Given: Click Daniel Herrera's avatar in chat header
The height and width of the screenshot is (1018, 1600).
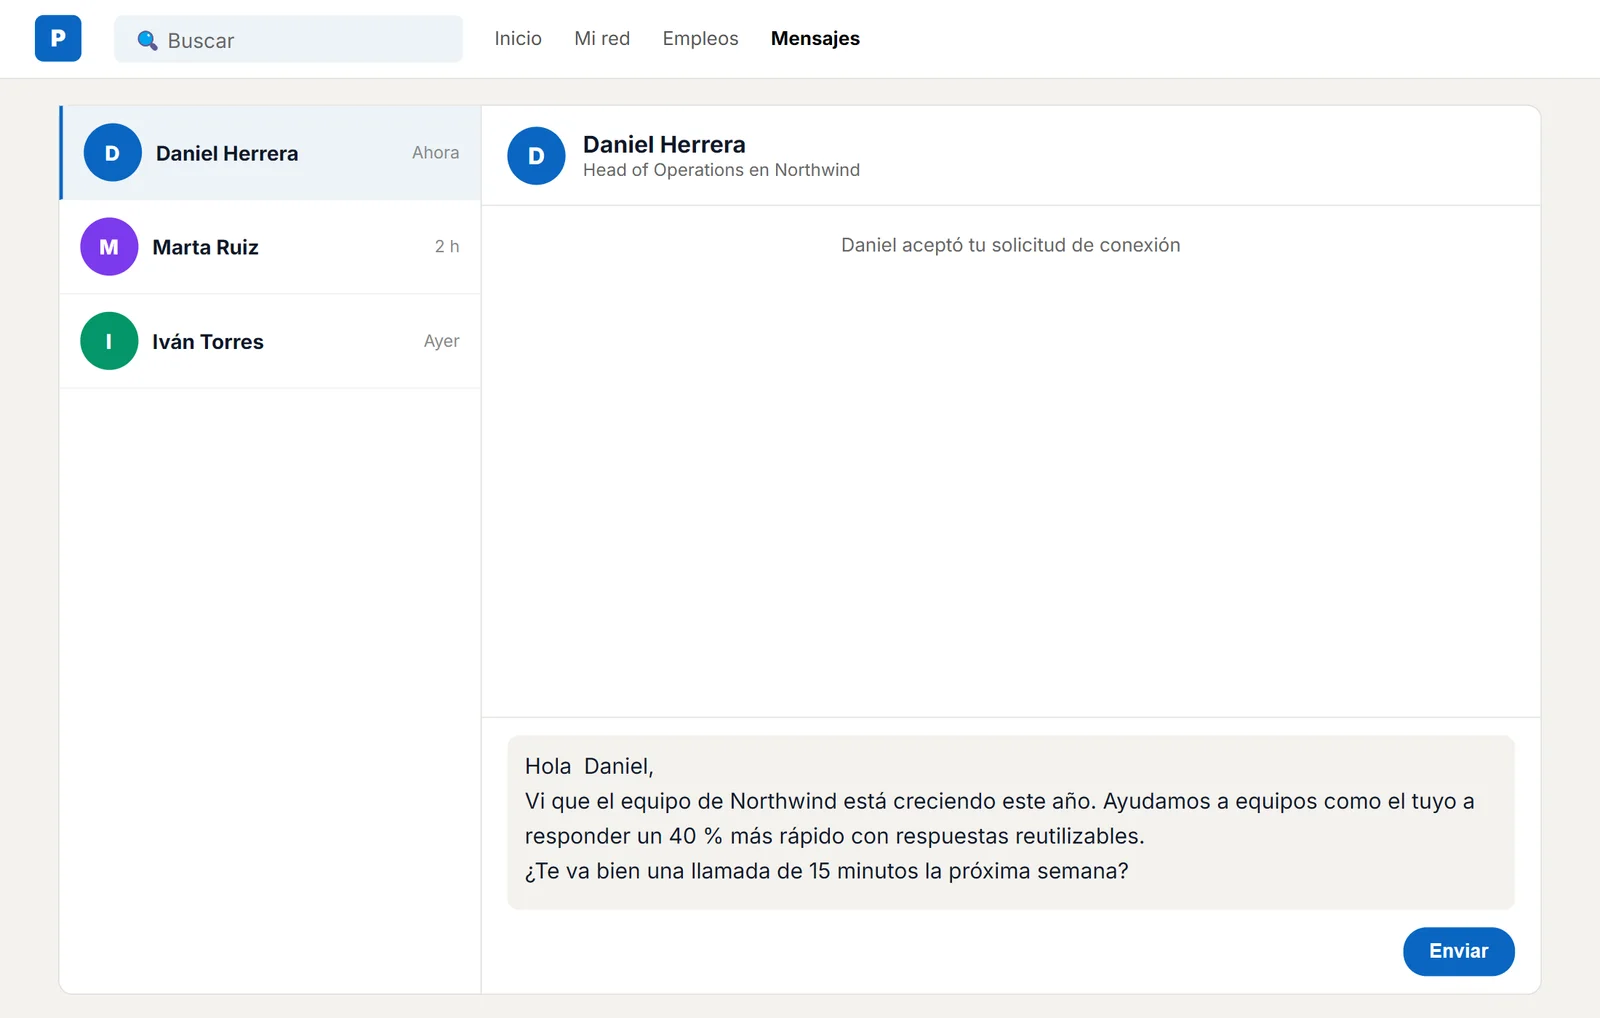Looking at the screenshot, I should click(x=536, y=156).
